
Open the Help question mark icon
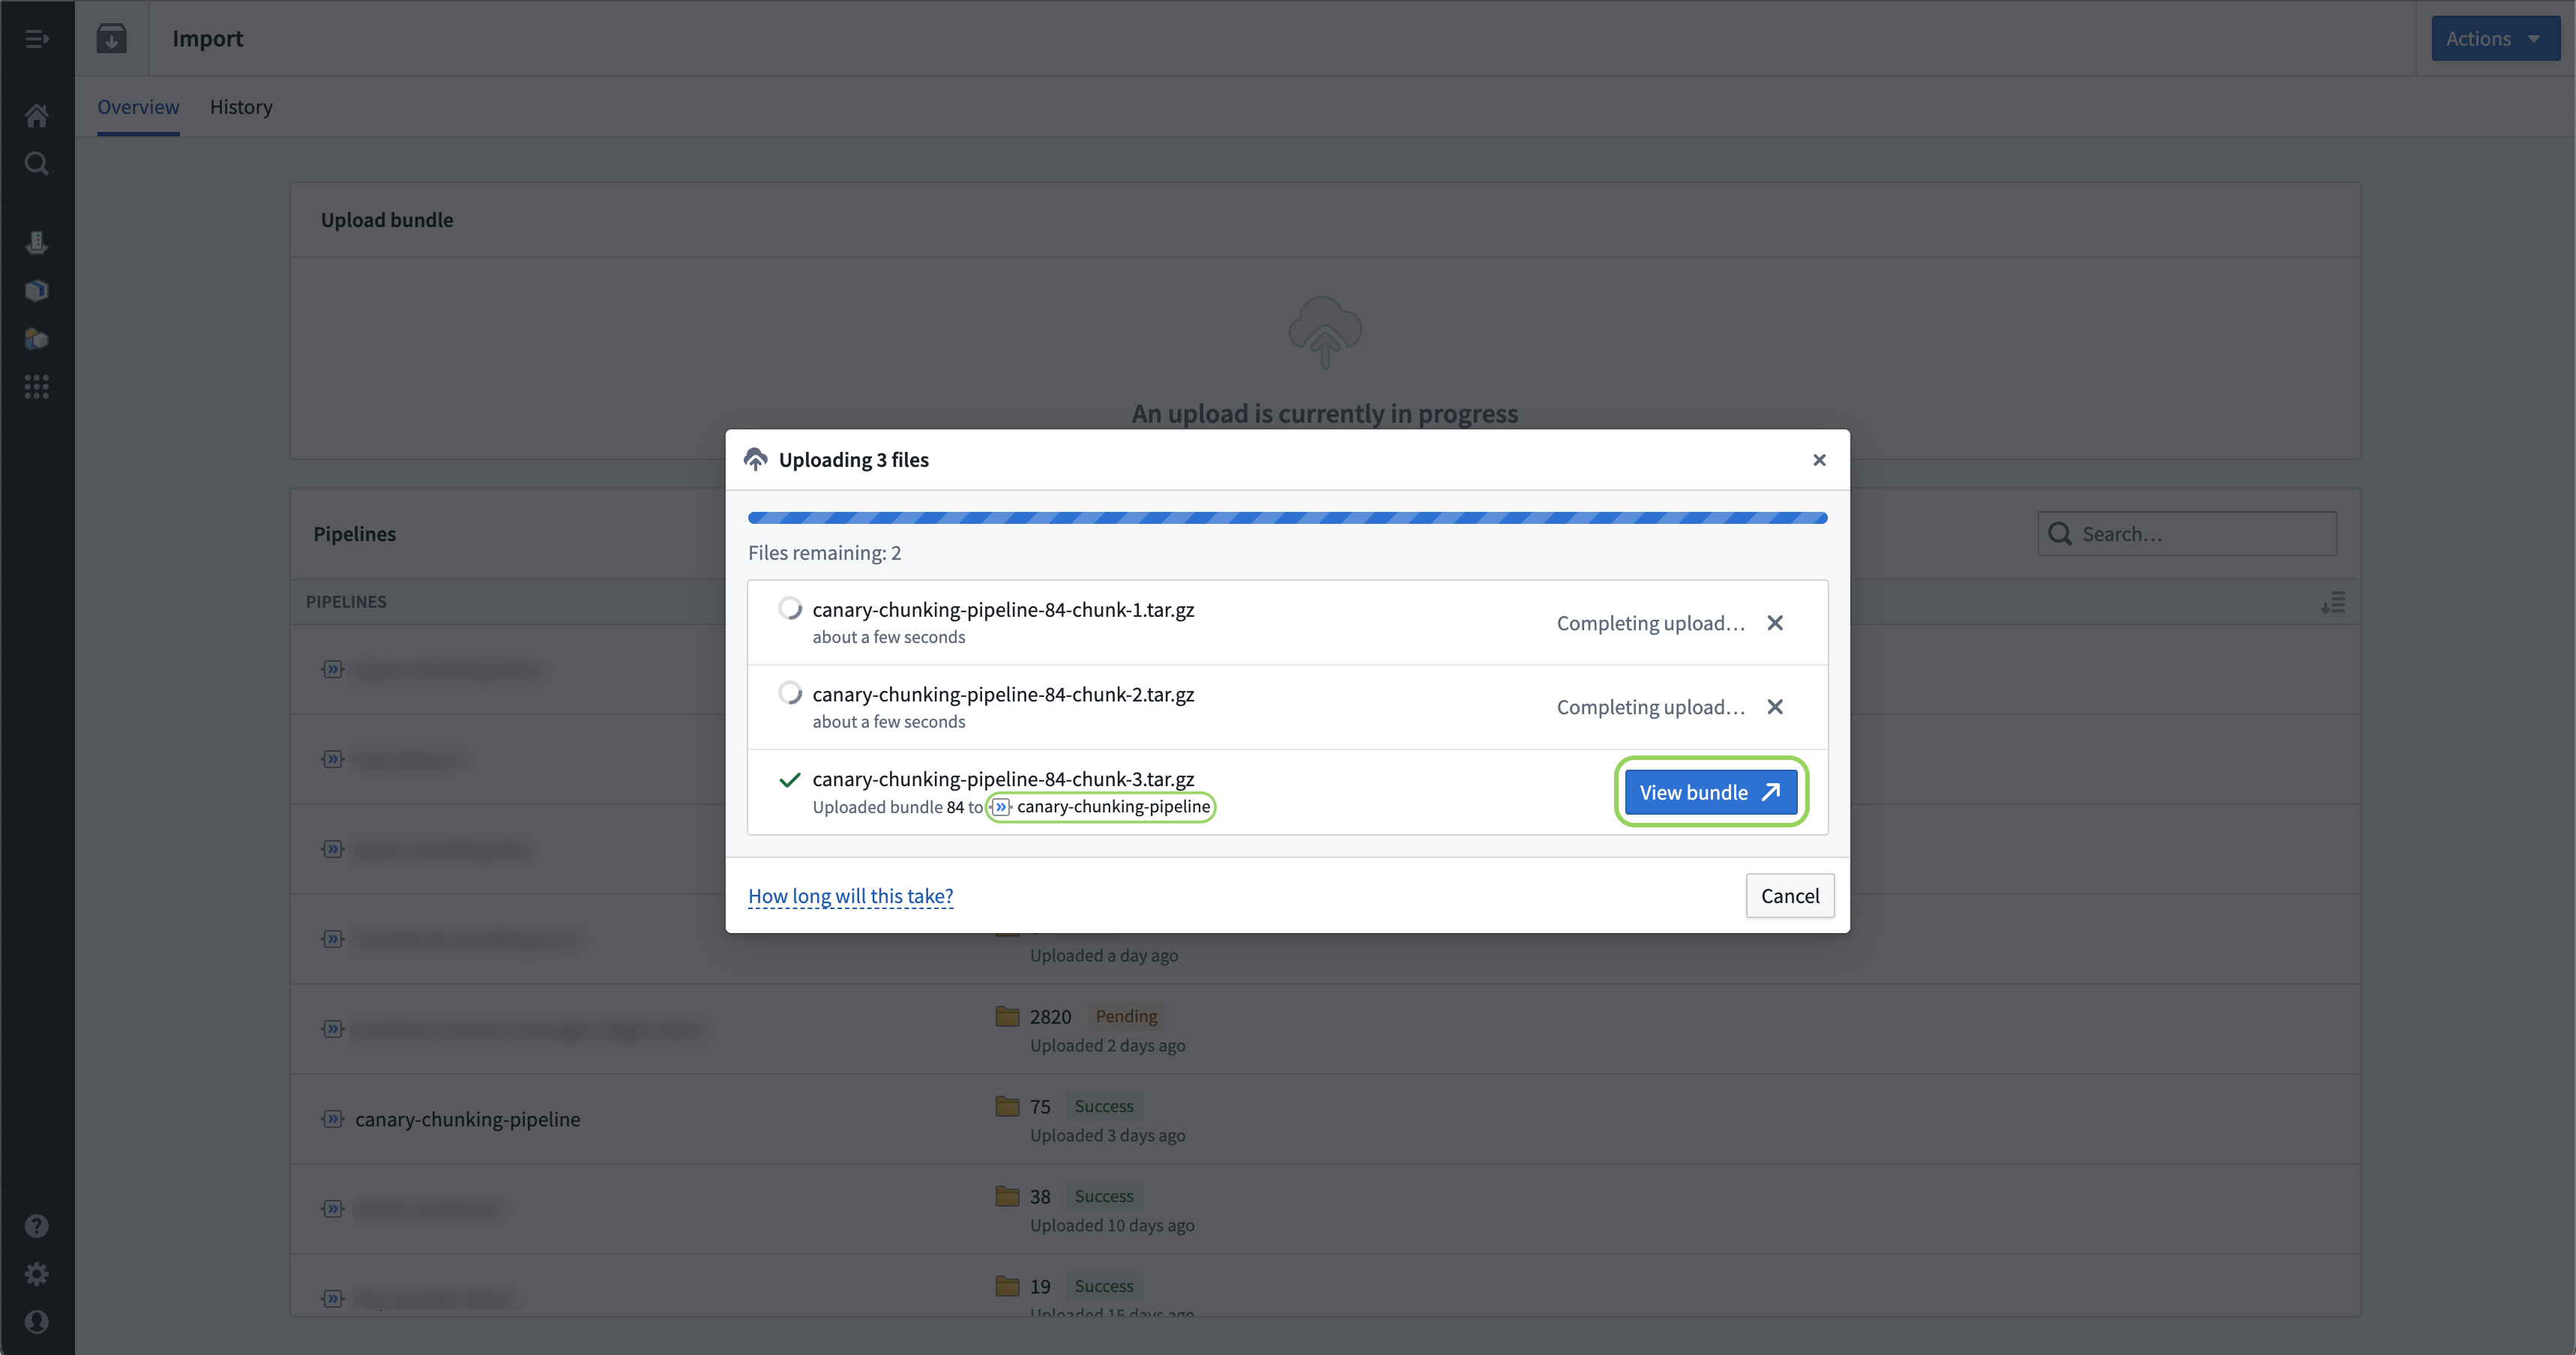[37, 1226]
